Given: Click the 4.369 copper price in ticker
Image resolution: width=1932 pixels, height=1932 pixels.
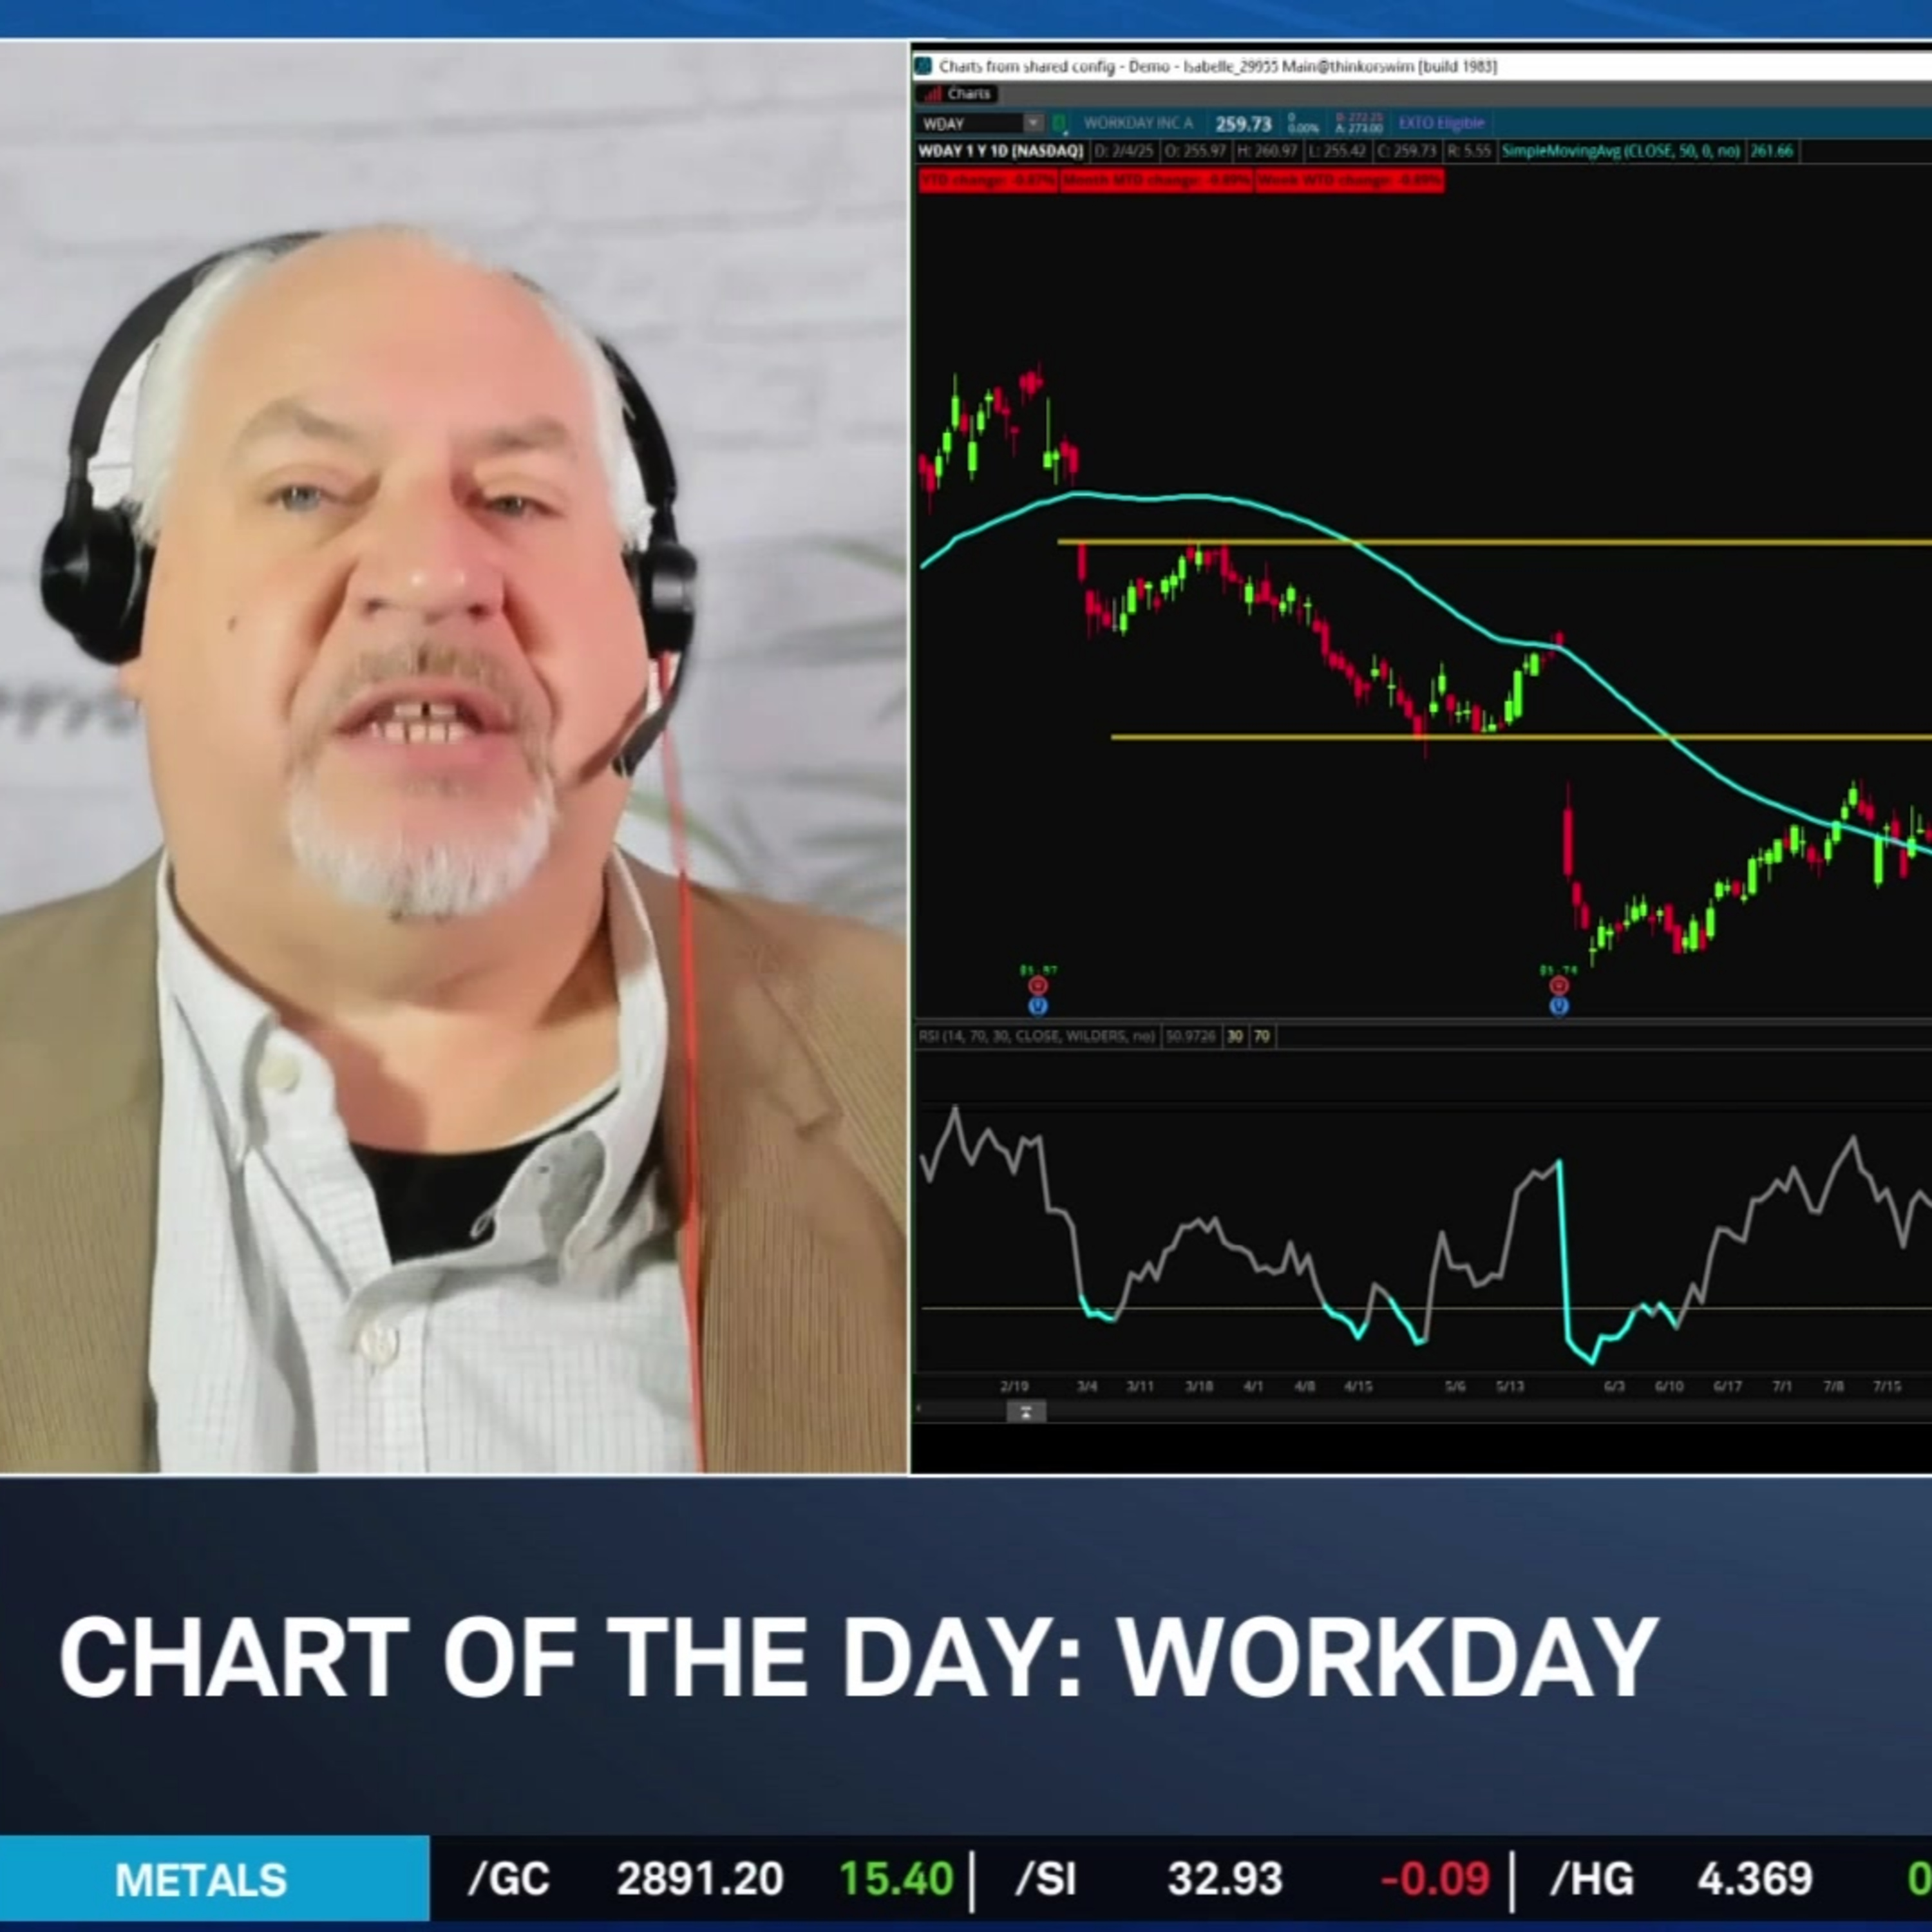Looking at the screenshot, I should click(x=1755, y=1880).
